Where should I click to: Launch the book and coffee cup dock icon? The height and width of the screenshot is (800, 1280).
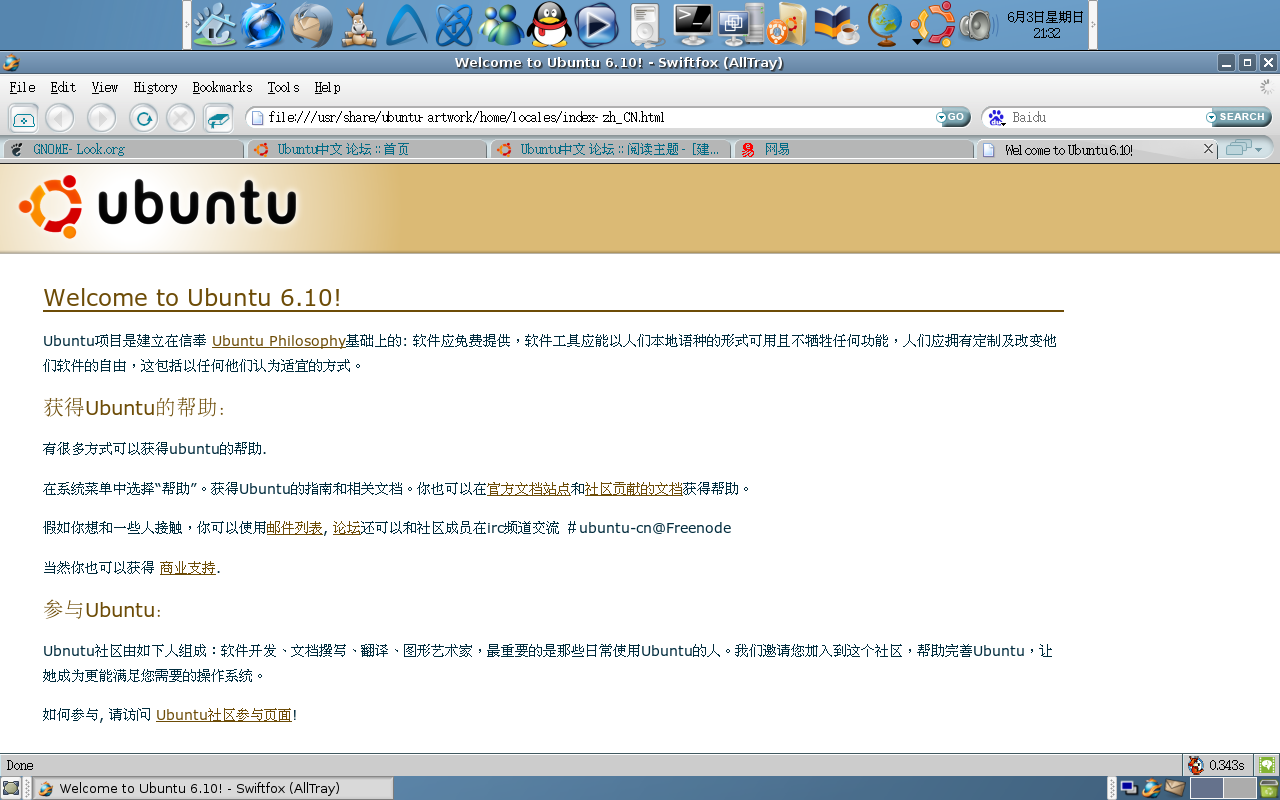tap(837, 25)
